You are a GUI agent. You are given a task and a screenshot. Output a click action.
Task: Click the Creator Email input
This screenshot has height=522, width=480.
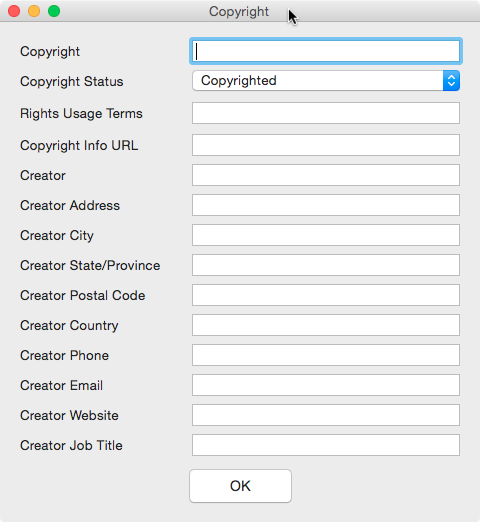click(x=326, y=385)
